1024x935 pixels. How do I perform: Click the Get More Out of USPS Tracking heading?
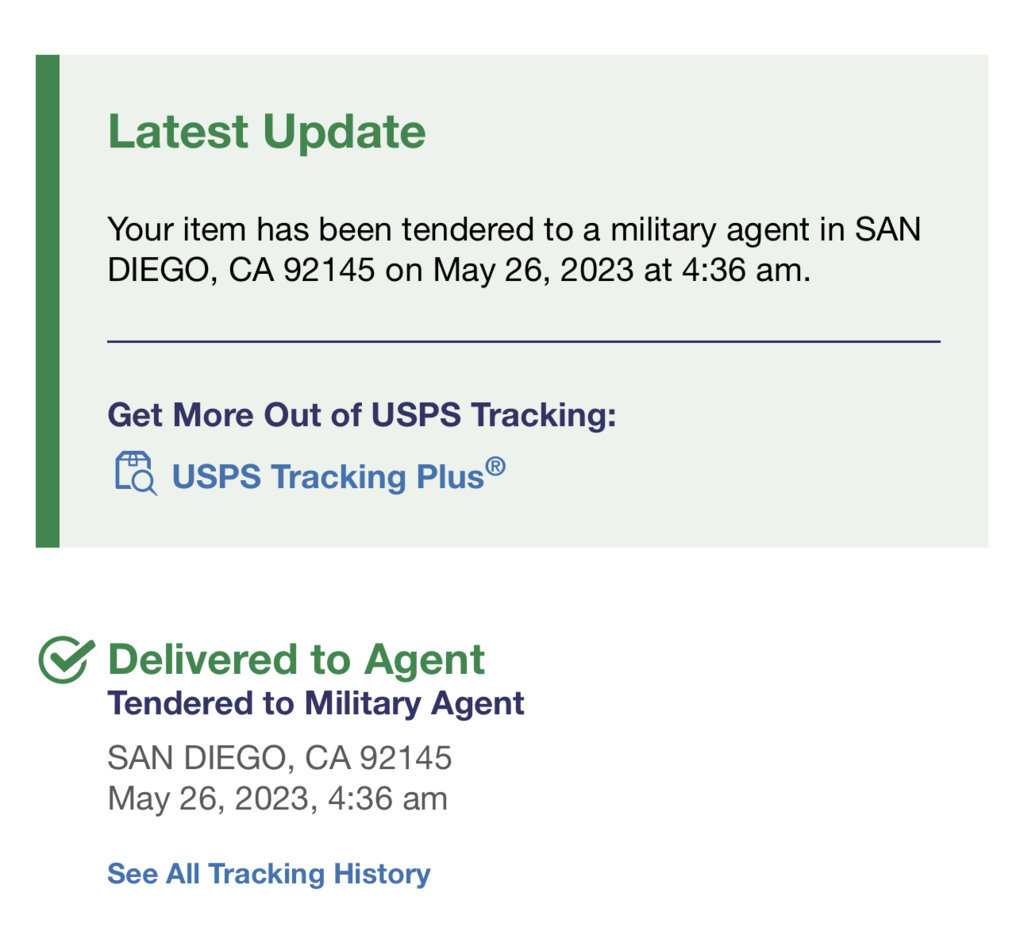(x=362, y=415)
